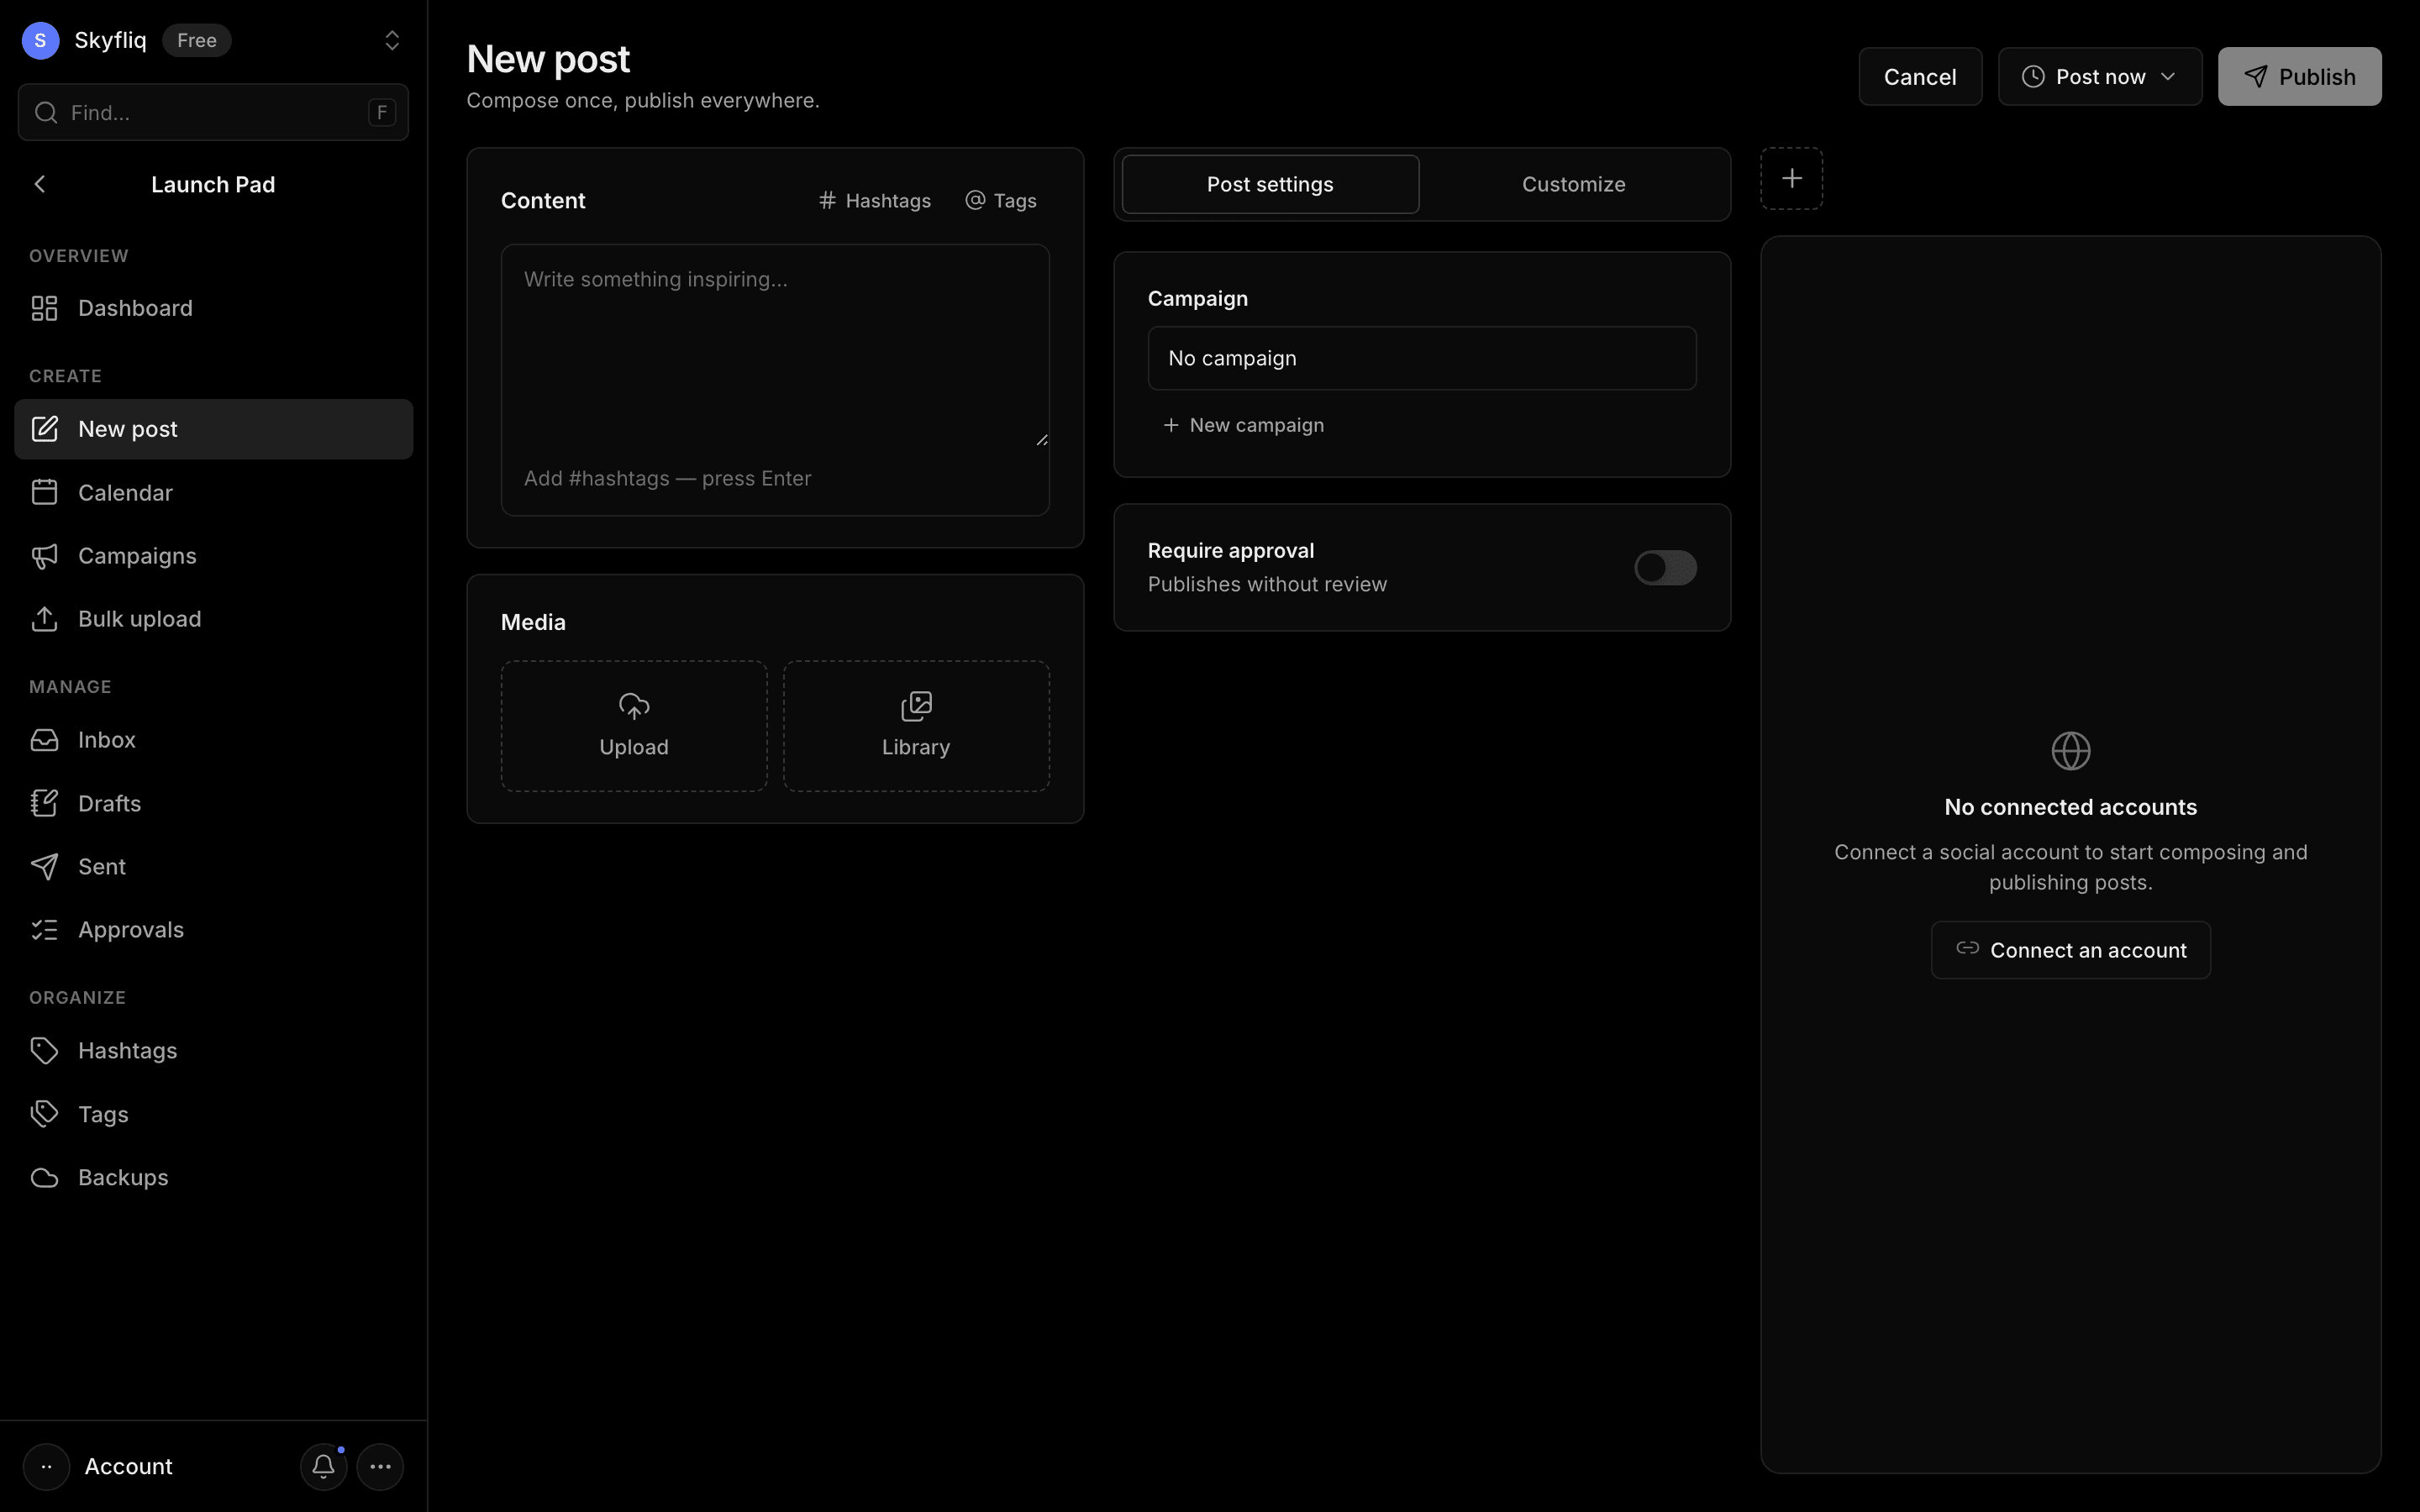
Task: Click the Write something inspiring text area
Action: pyautogui.click(x=775, y=345)
